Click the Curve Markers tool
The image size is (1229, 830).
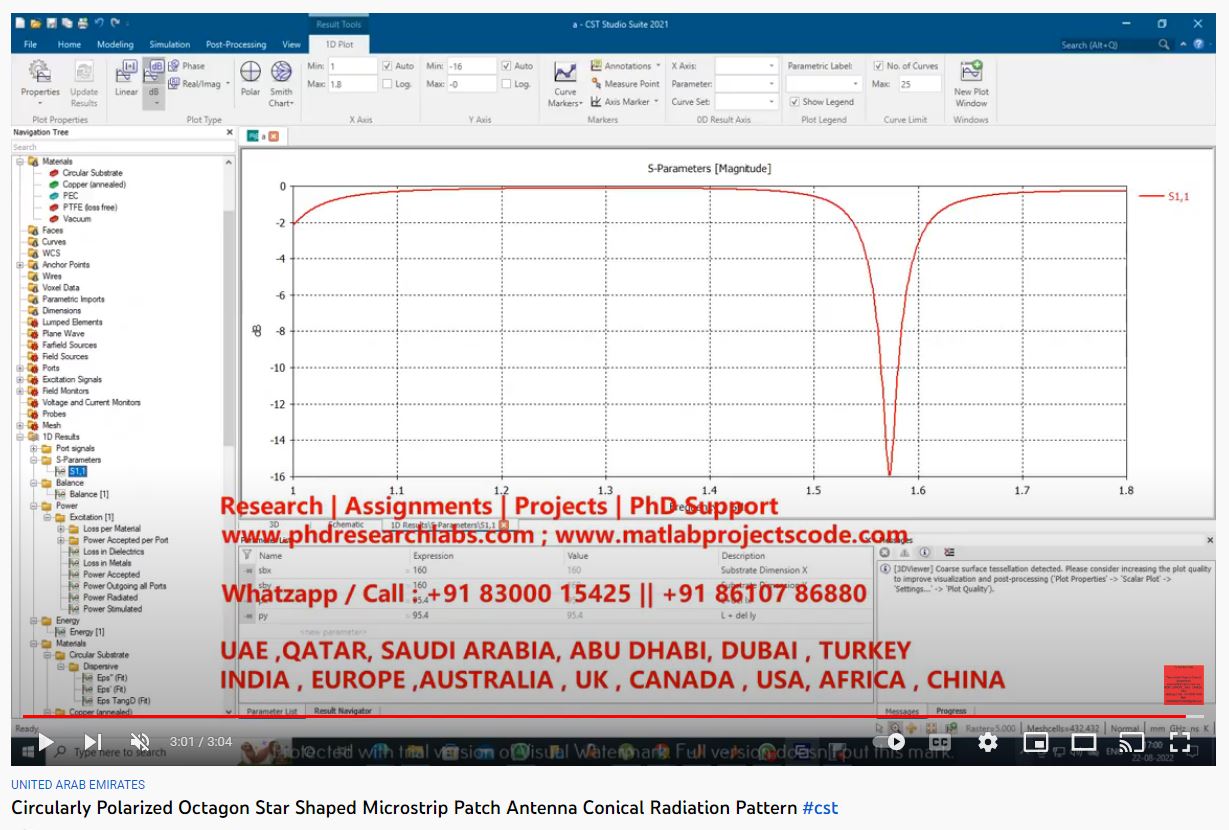pos(565,82)
